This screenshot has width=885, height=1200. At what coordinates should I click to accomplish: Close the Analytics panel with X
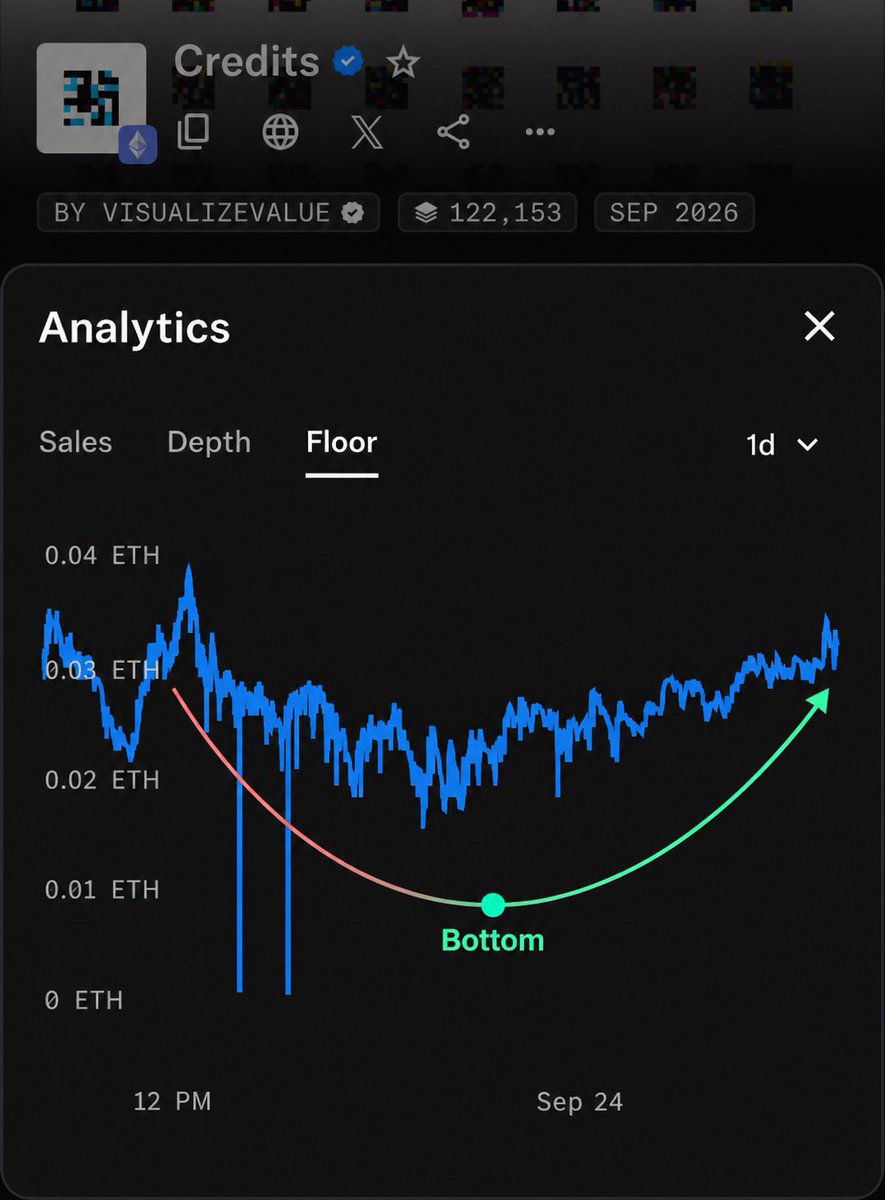(x=820, y=326)
